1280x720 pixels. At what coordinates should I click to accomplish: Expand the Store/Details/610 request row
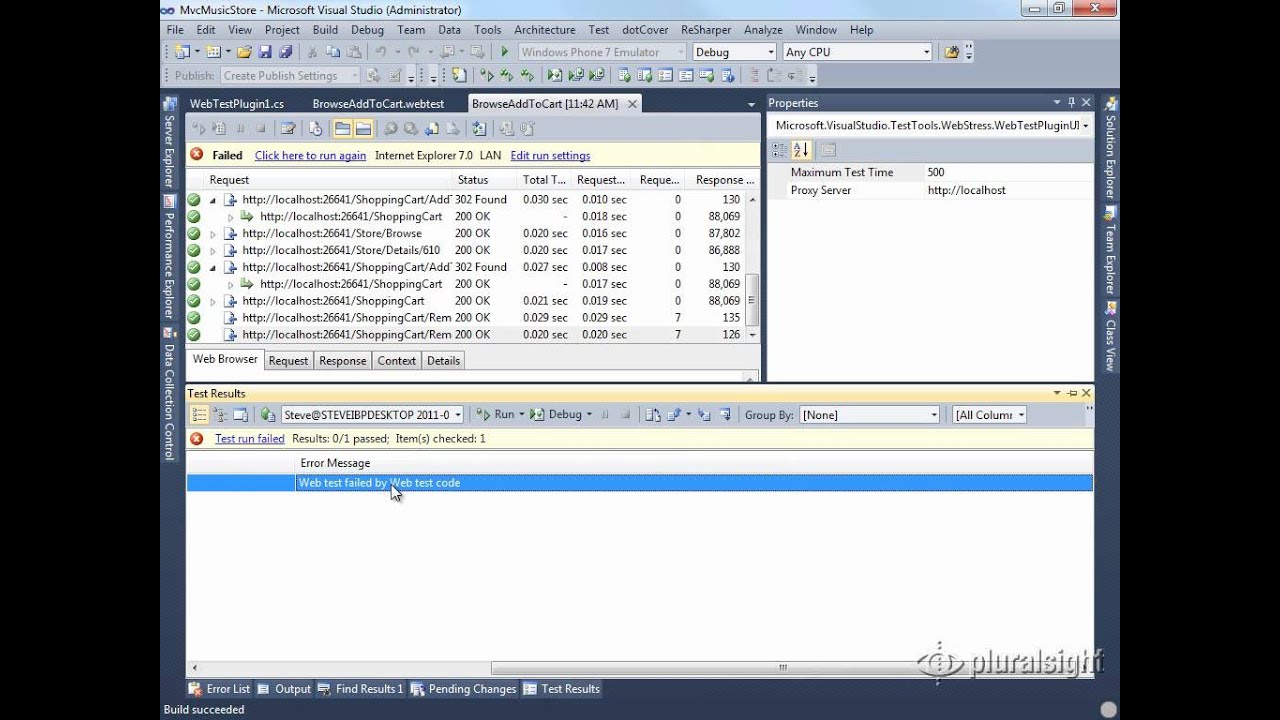click(212, 250)
